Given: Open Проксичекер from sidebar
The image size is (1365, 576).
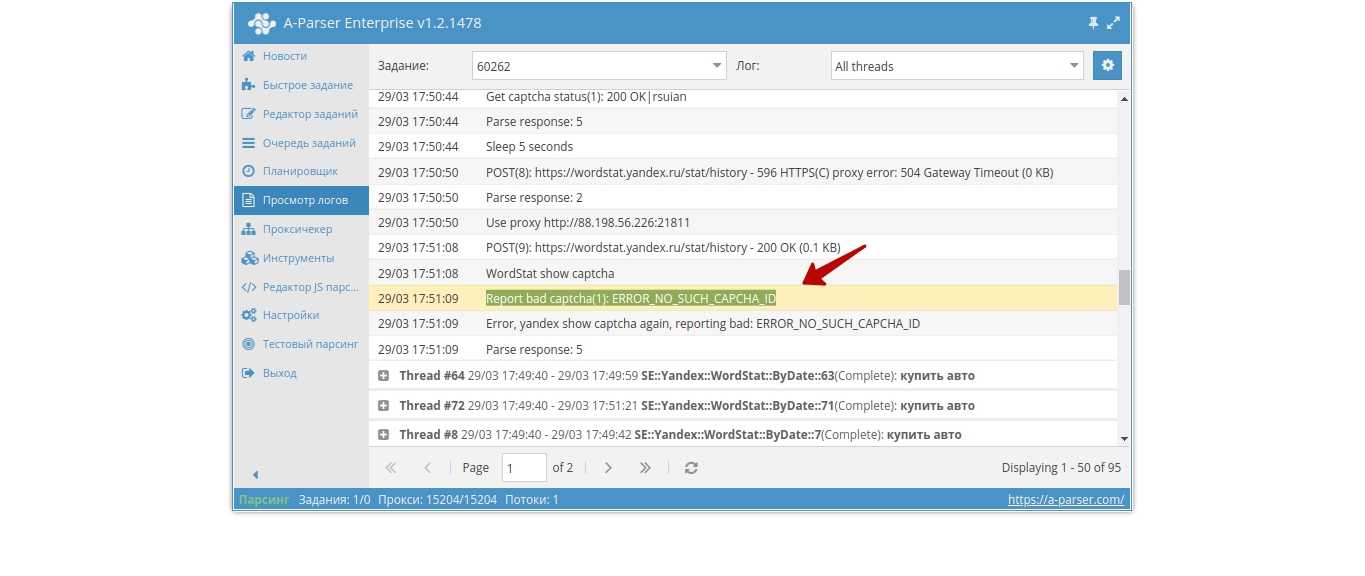Looking at the screenshot, I should 296,229.
